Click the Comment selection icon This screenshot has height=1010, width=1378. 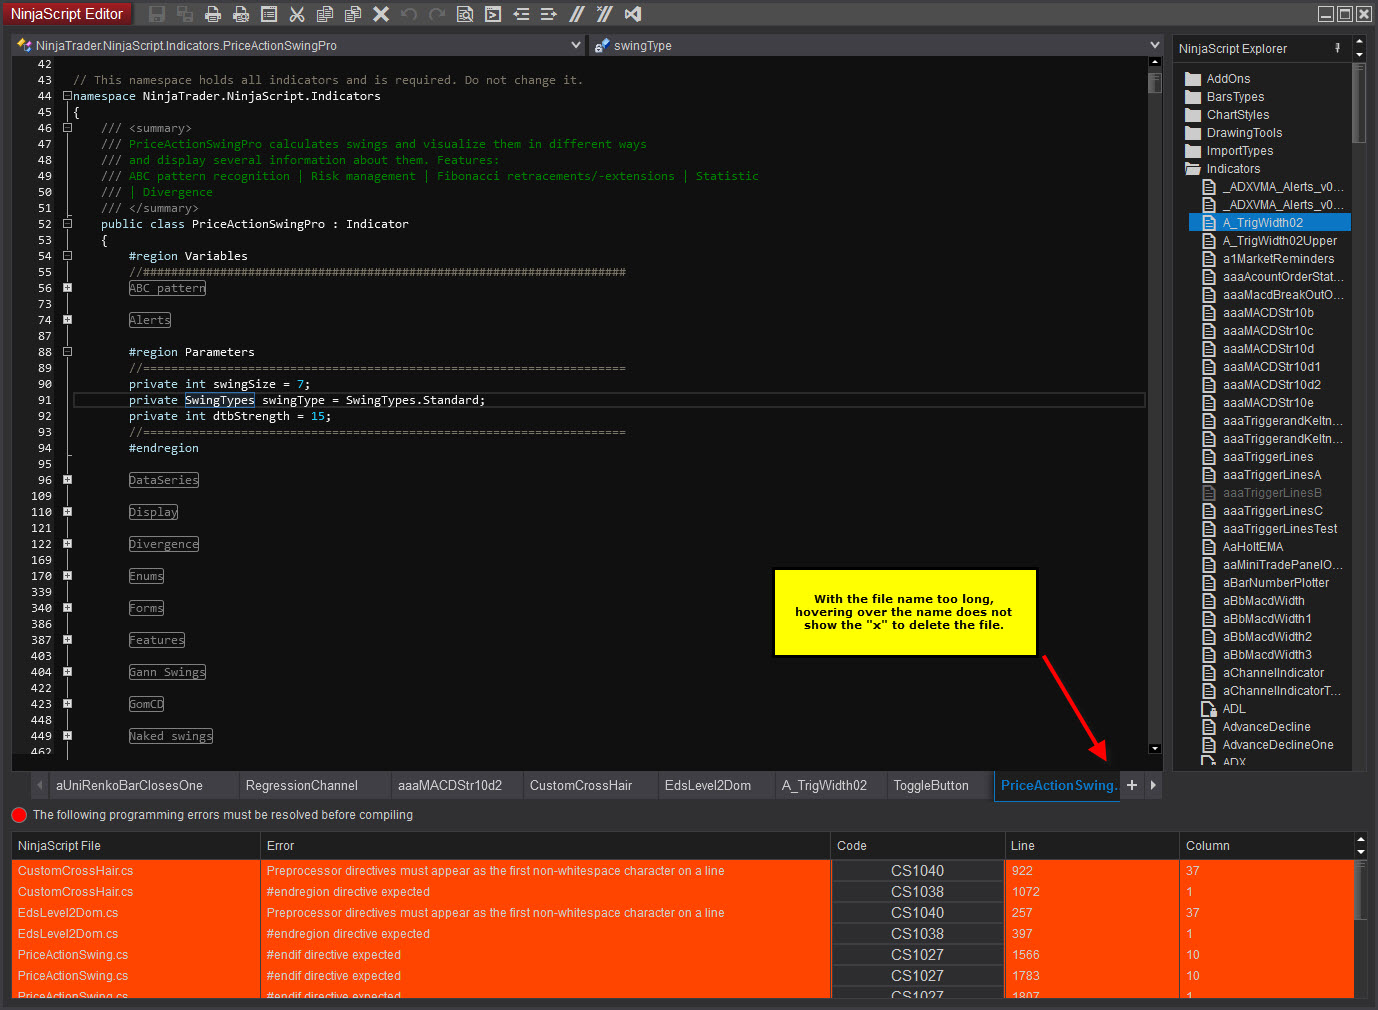tap(577, 14)
